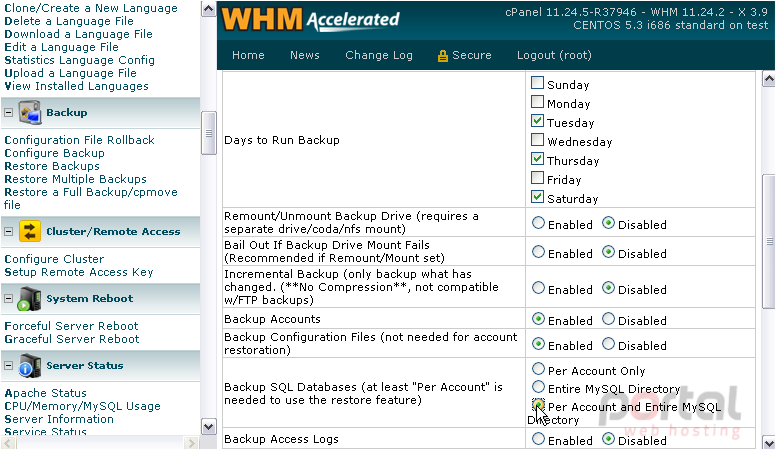Click sidebar scroll up arrow
Viewport: 776px width, 450px height.
click(209, 9)
